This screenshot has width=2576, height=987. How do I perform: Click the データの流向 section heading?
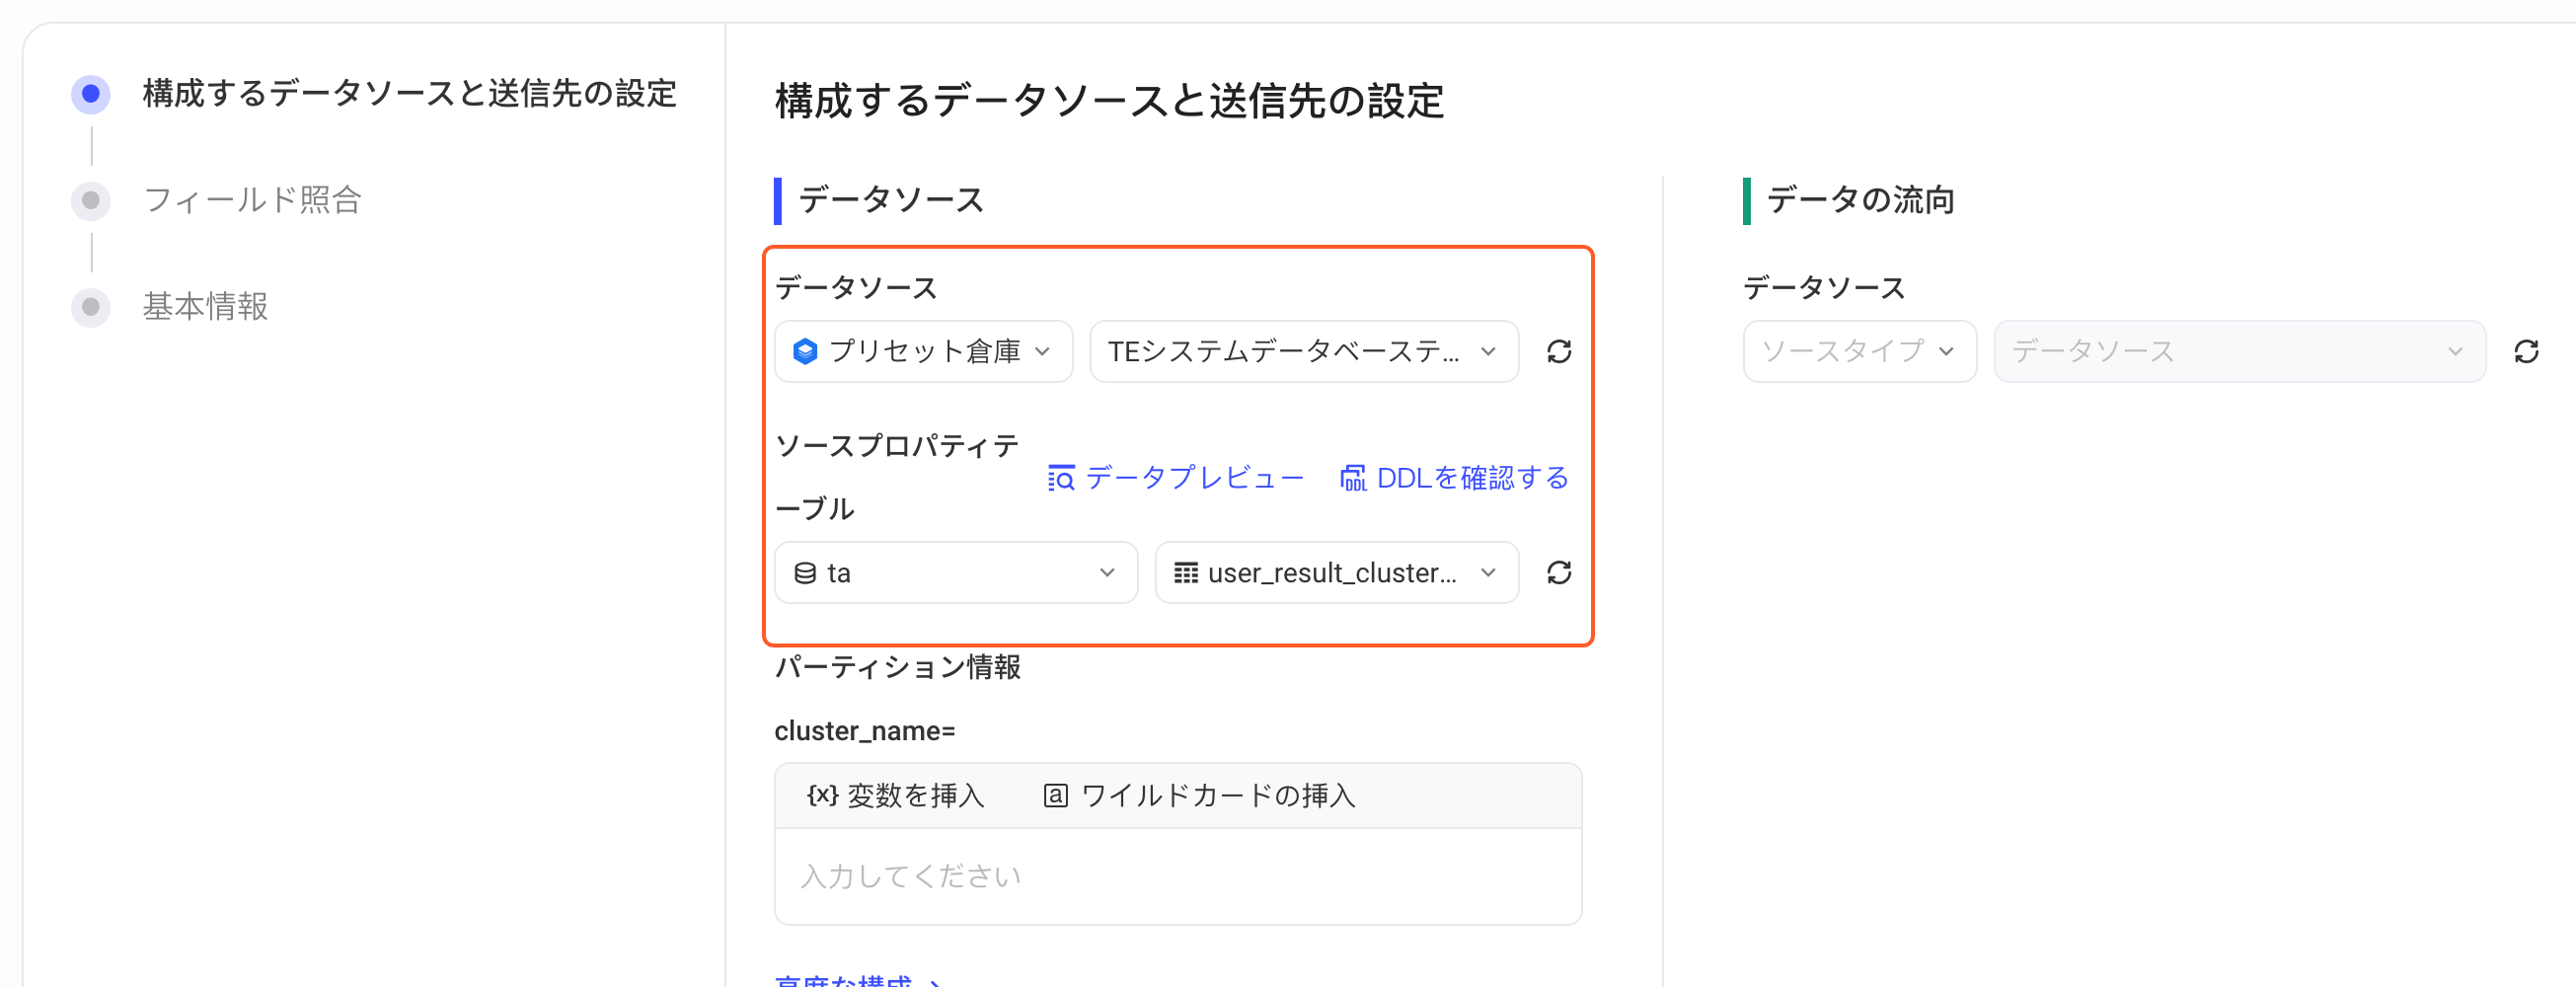tap(1860, 200)
